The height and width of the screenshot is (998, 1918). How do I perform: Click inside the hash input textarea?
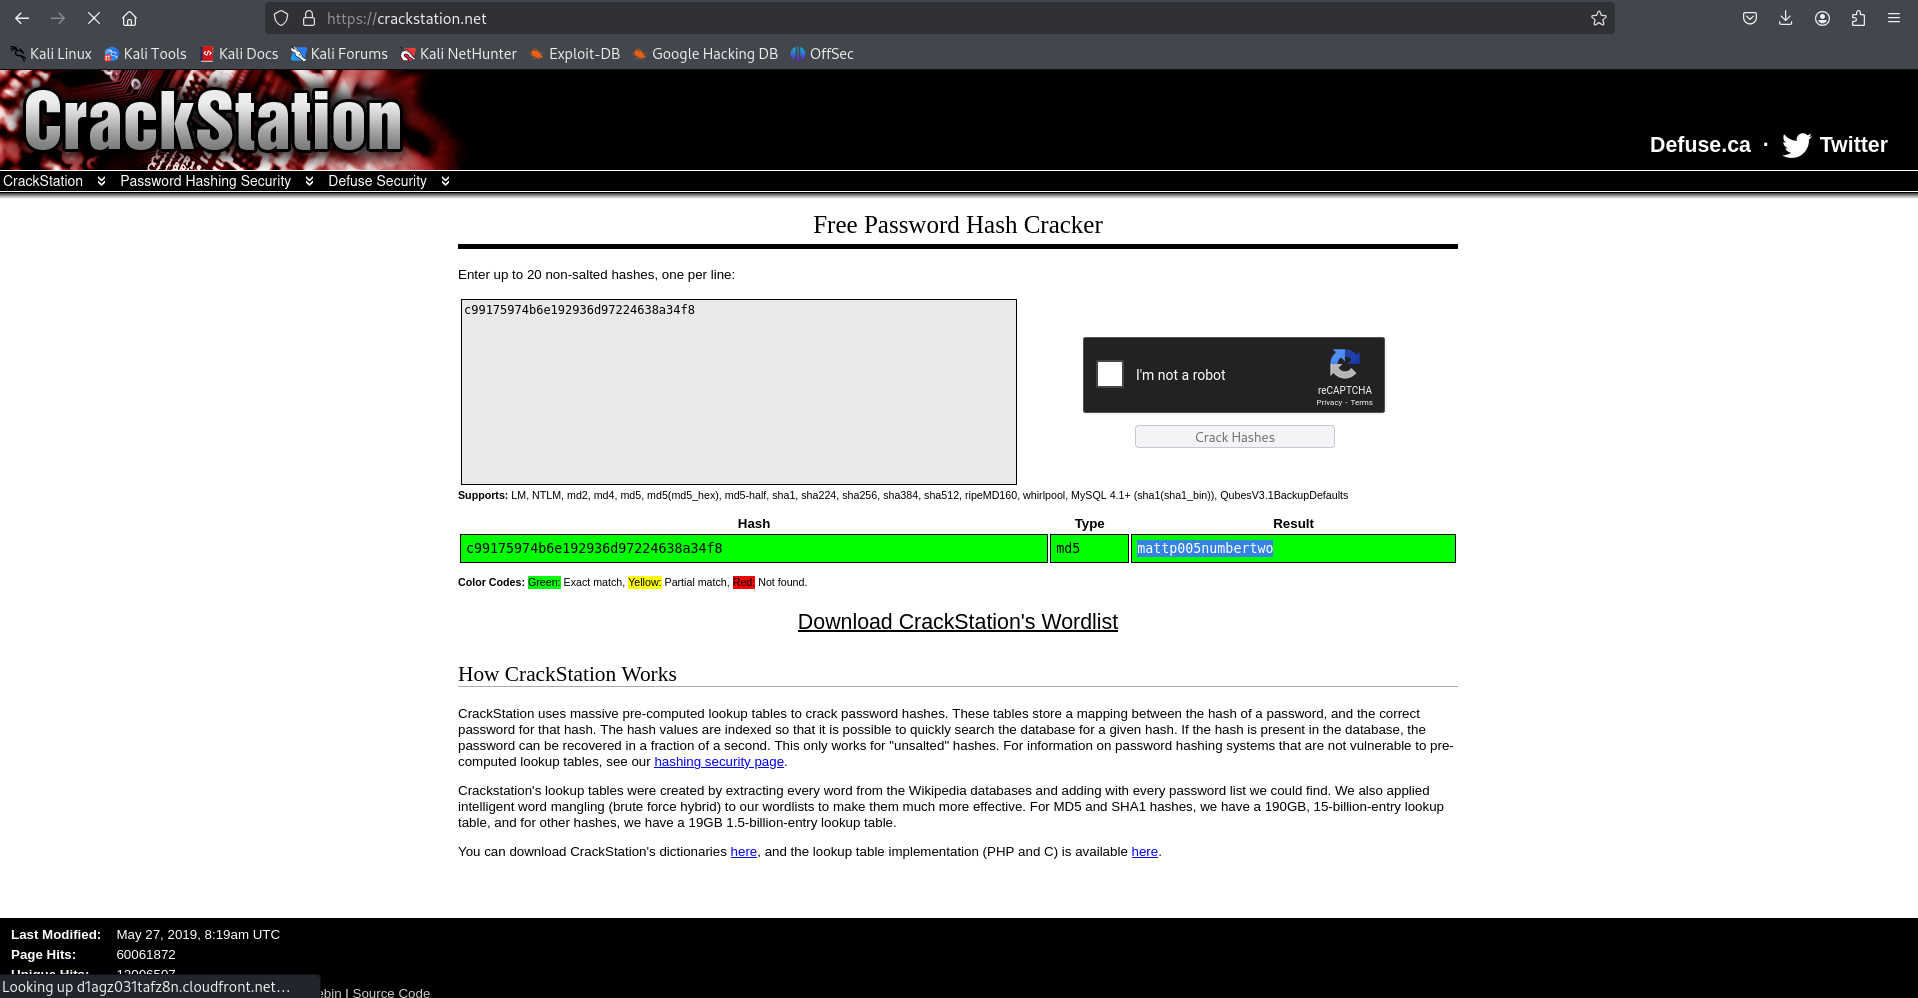click(737, 392)
